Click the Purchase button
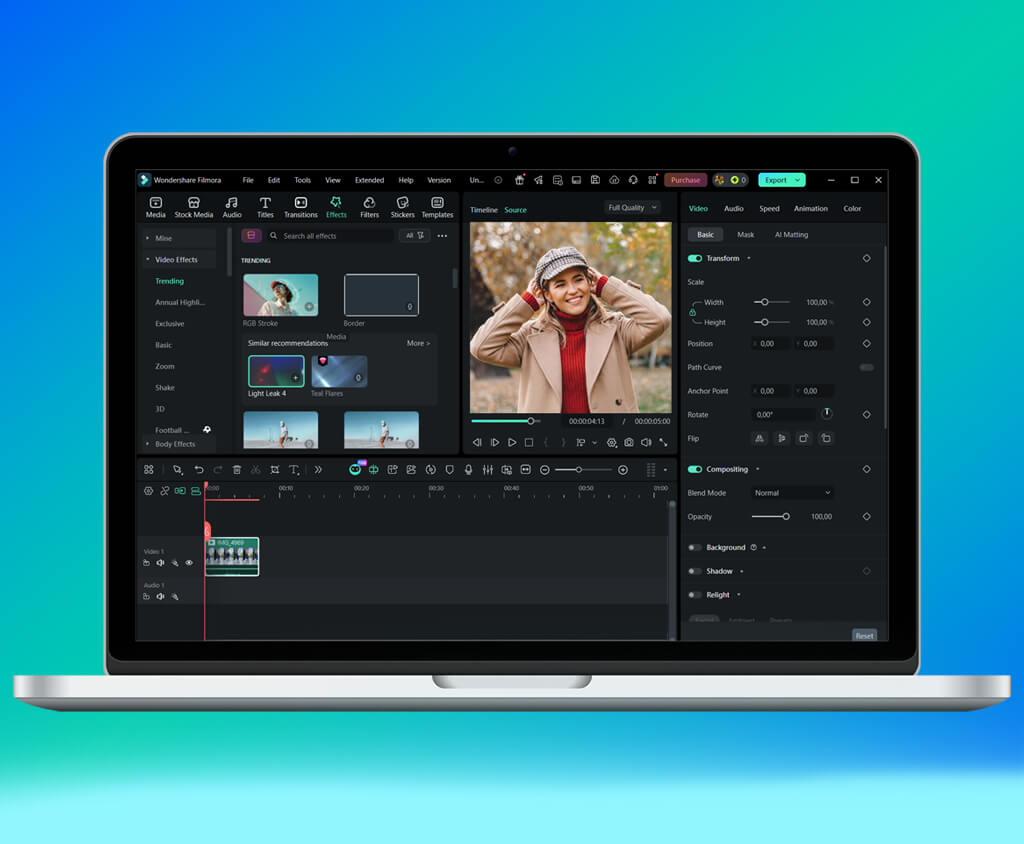The width and height of the screenshot is (1024, 844). (685, 180)
